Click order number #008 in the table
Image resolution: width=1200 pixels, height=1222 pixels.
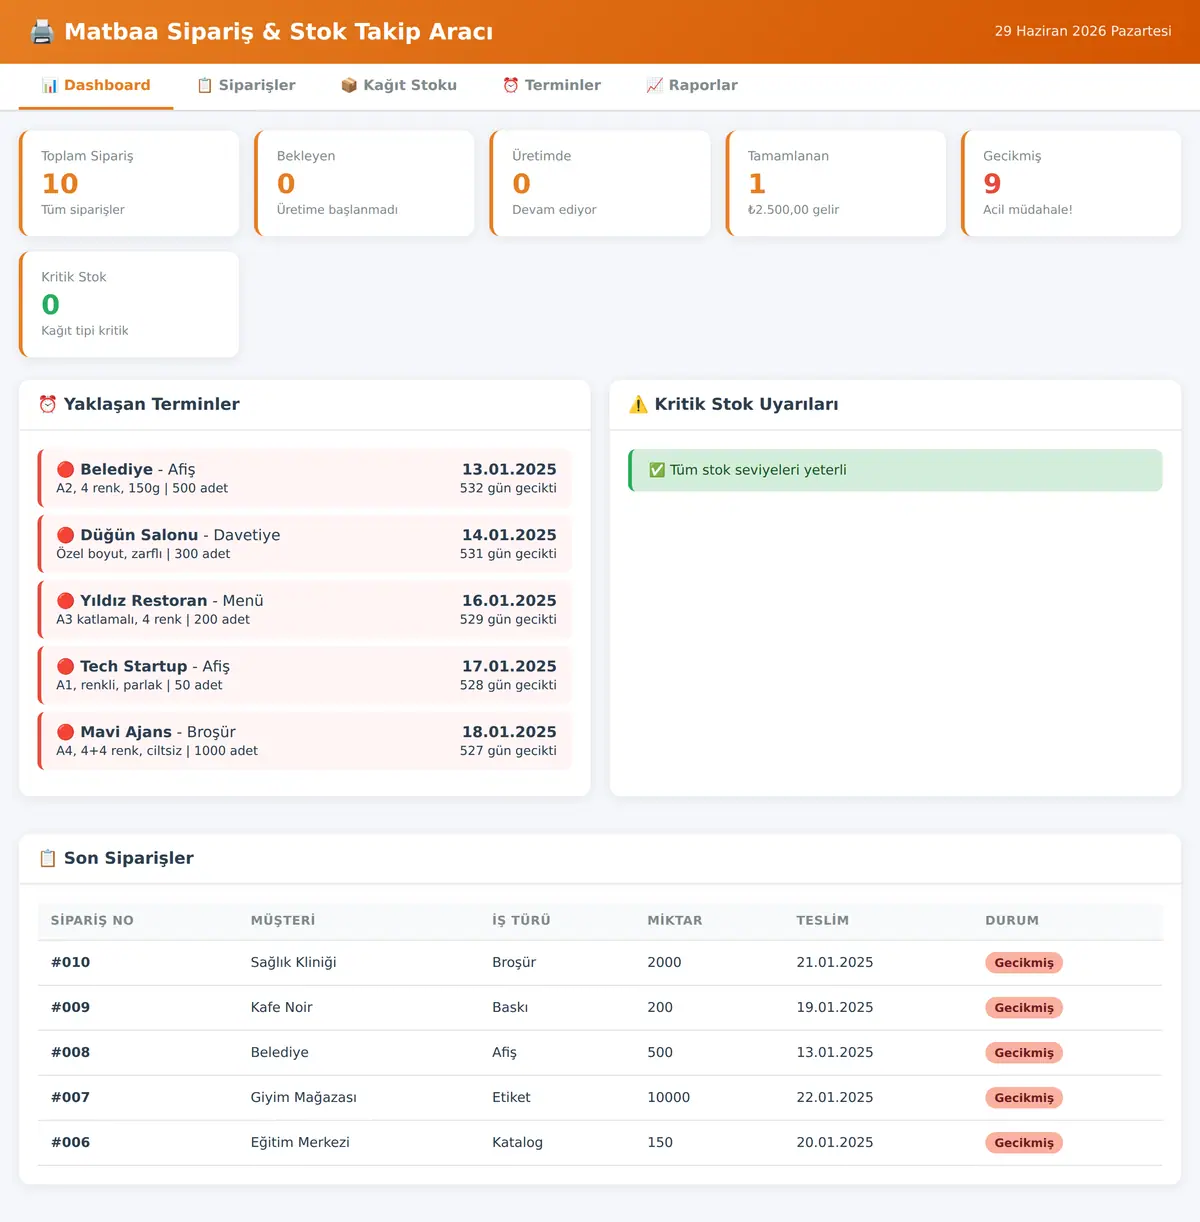coord(71,1053)
